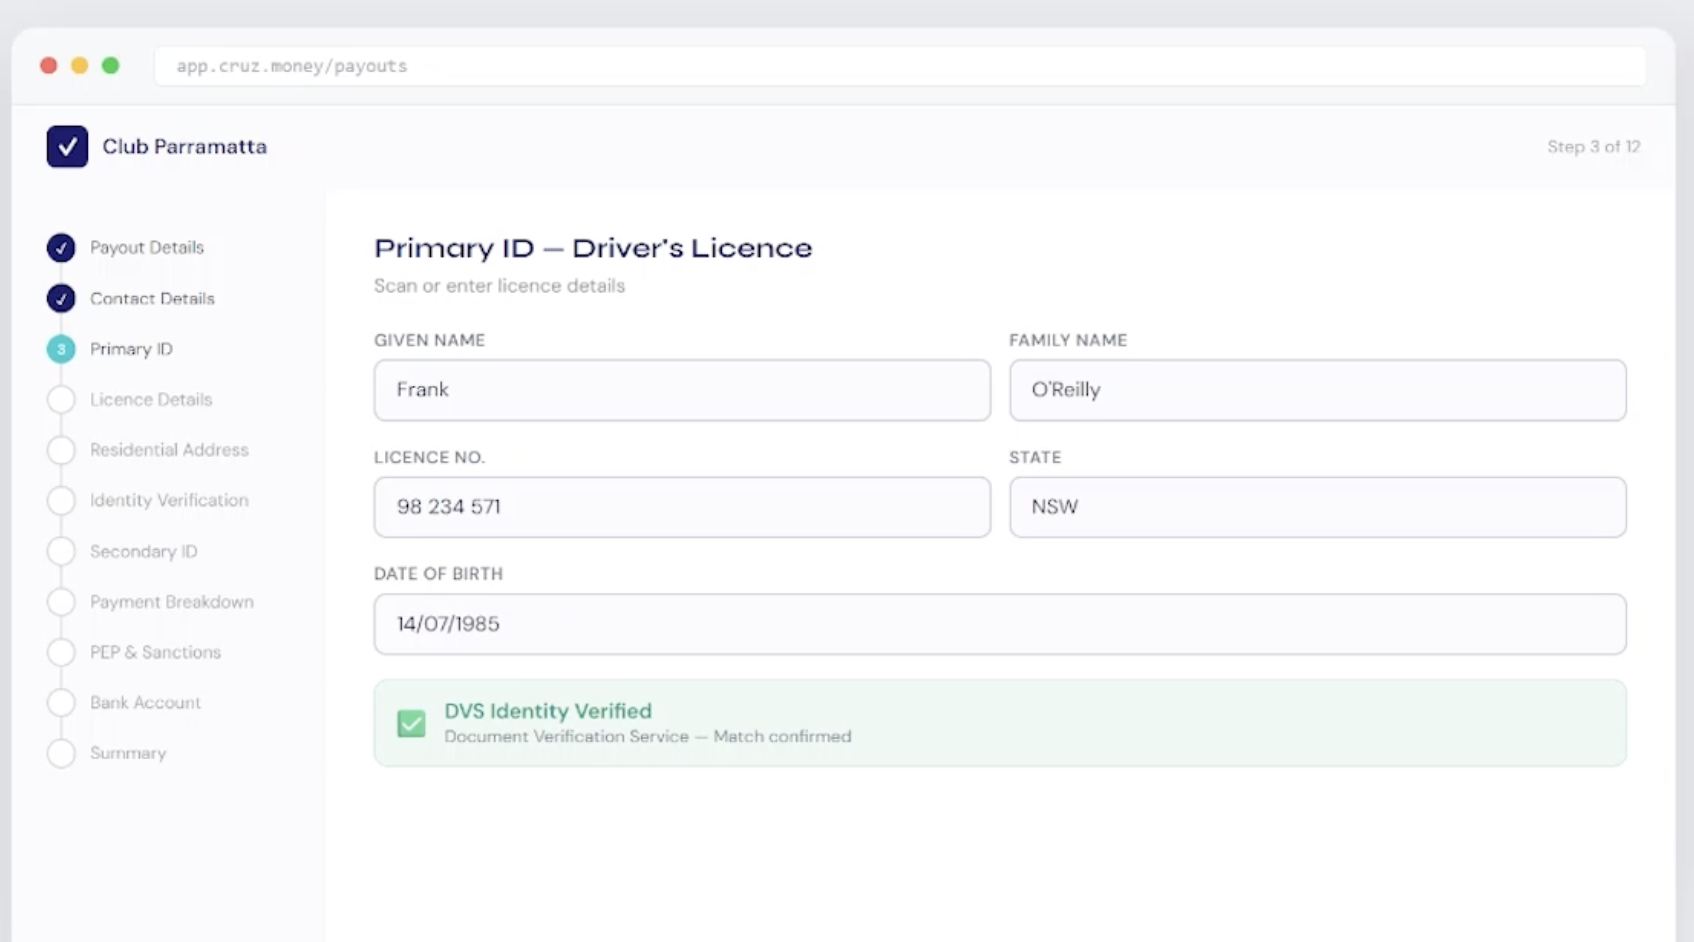
Task: Go to Summary step label
Action: [128, 753]
